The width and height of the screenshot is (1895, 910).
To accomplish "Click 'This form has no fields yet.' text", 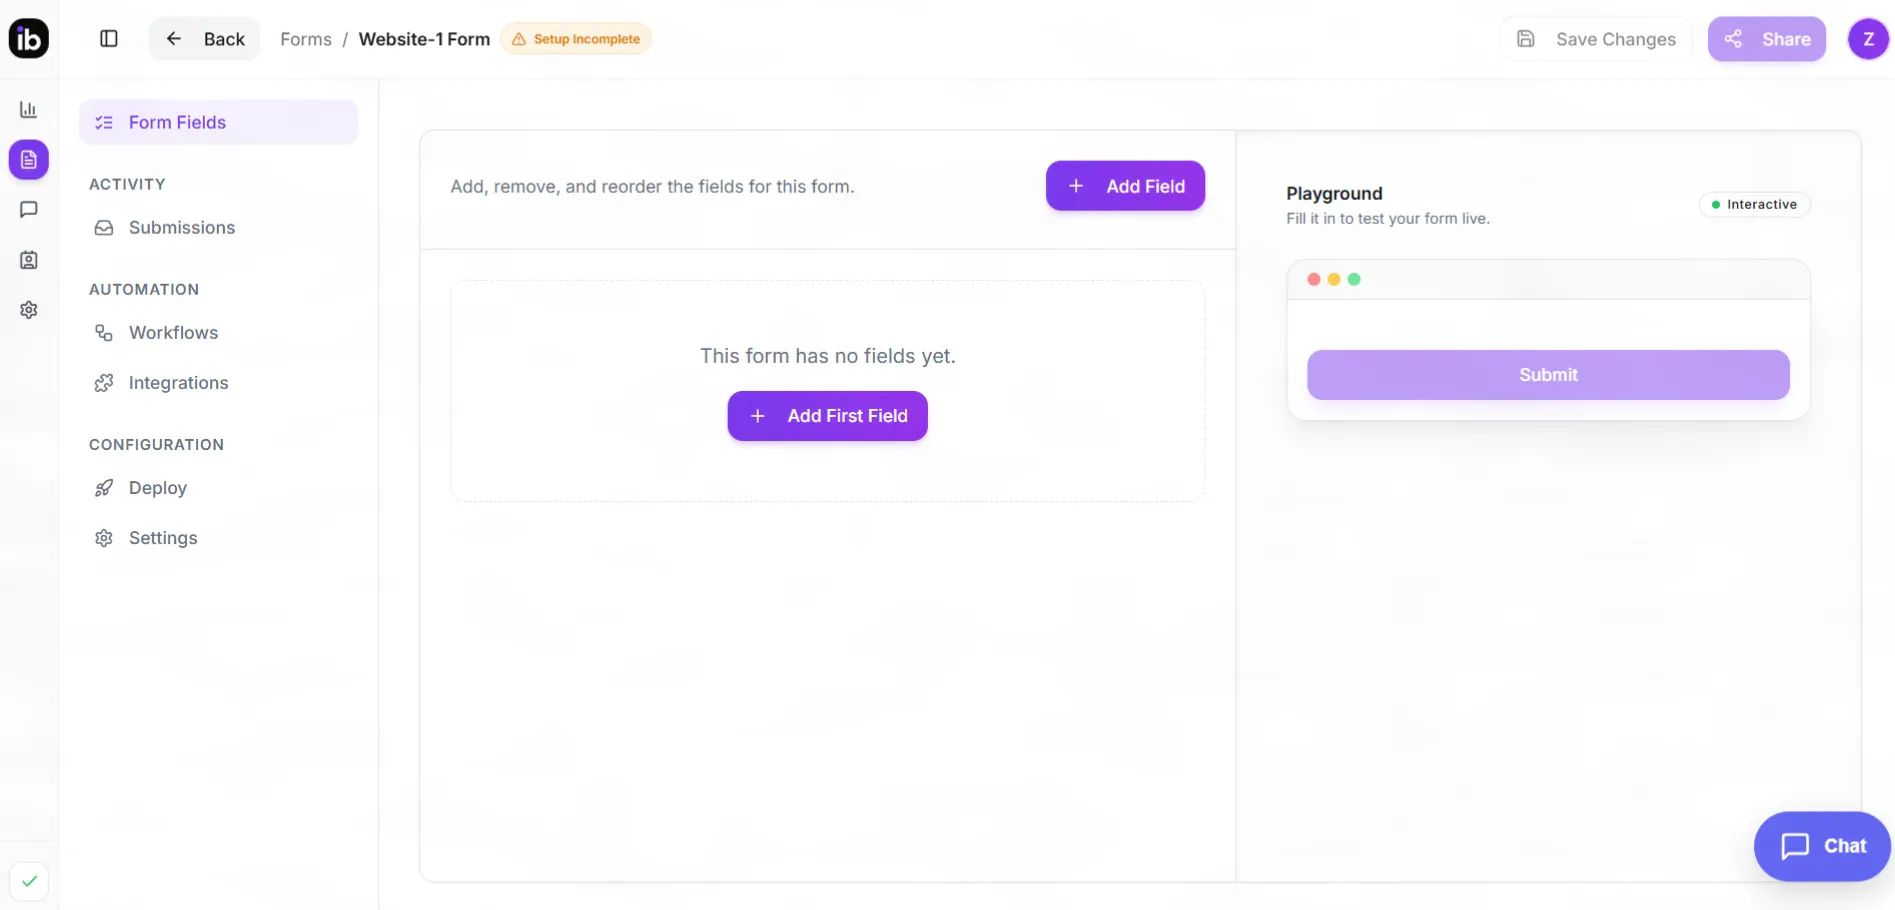I will click(x=828, y=356).
